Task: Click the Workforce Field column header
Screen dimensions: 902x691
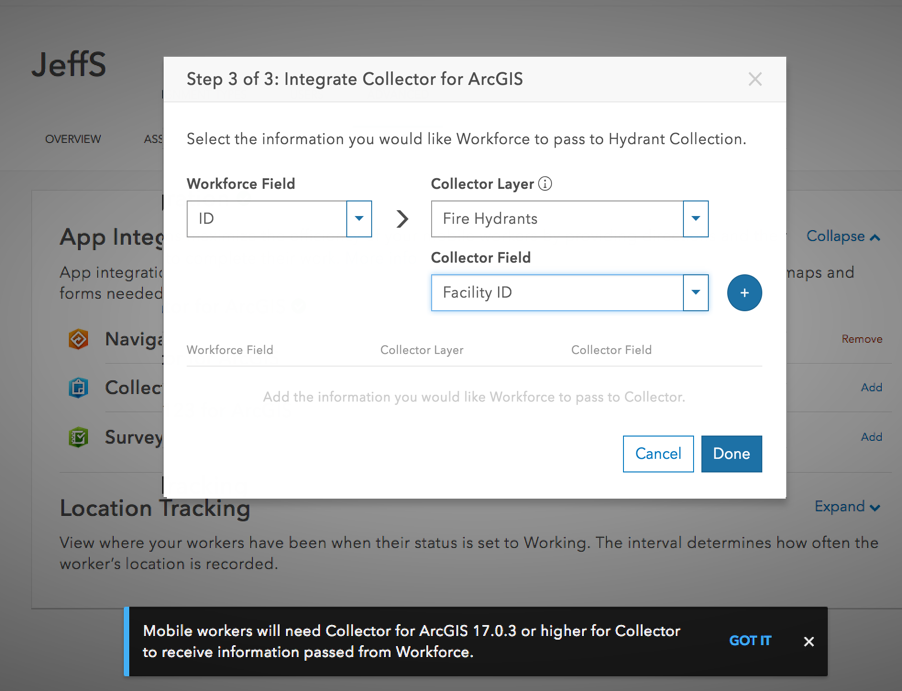Action: [x=230, y=350]
